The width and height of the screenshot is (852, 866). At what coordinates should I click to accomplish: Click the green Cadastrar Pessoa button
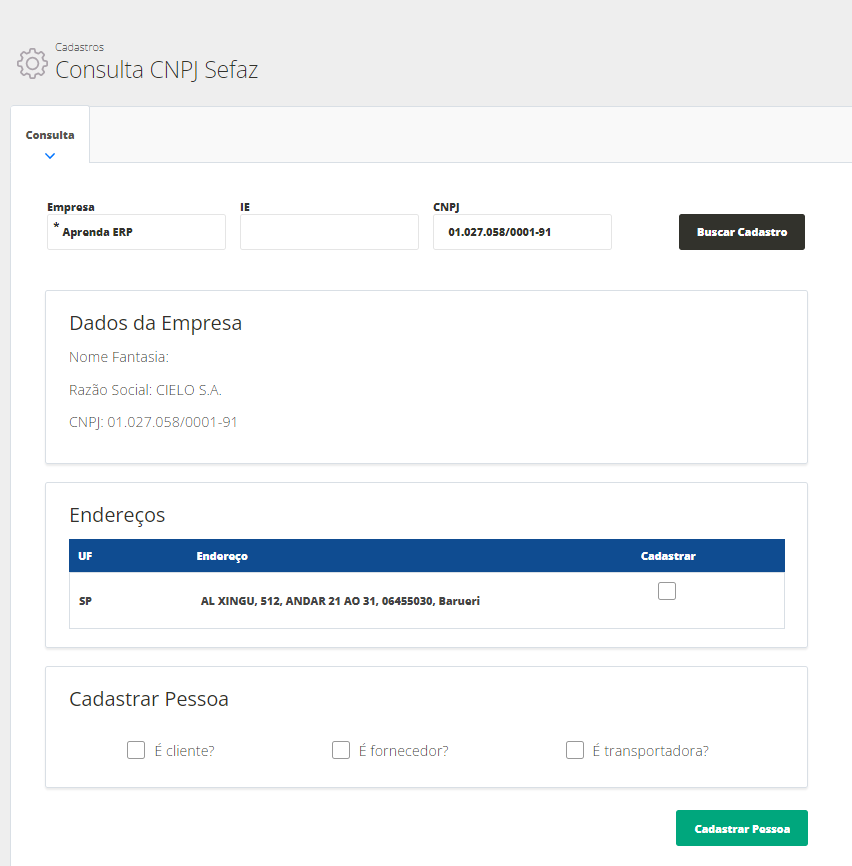[x=741, y=829]
